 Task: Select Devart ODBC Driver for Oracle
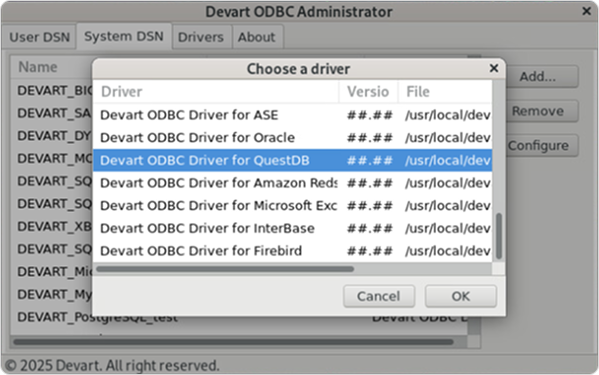293,137
